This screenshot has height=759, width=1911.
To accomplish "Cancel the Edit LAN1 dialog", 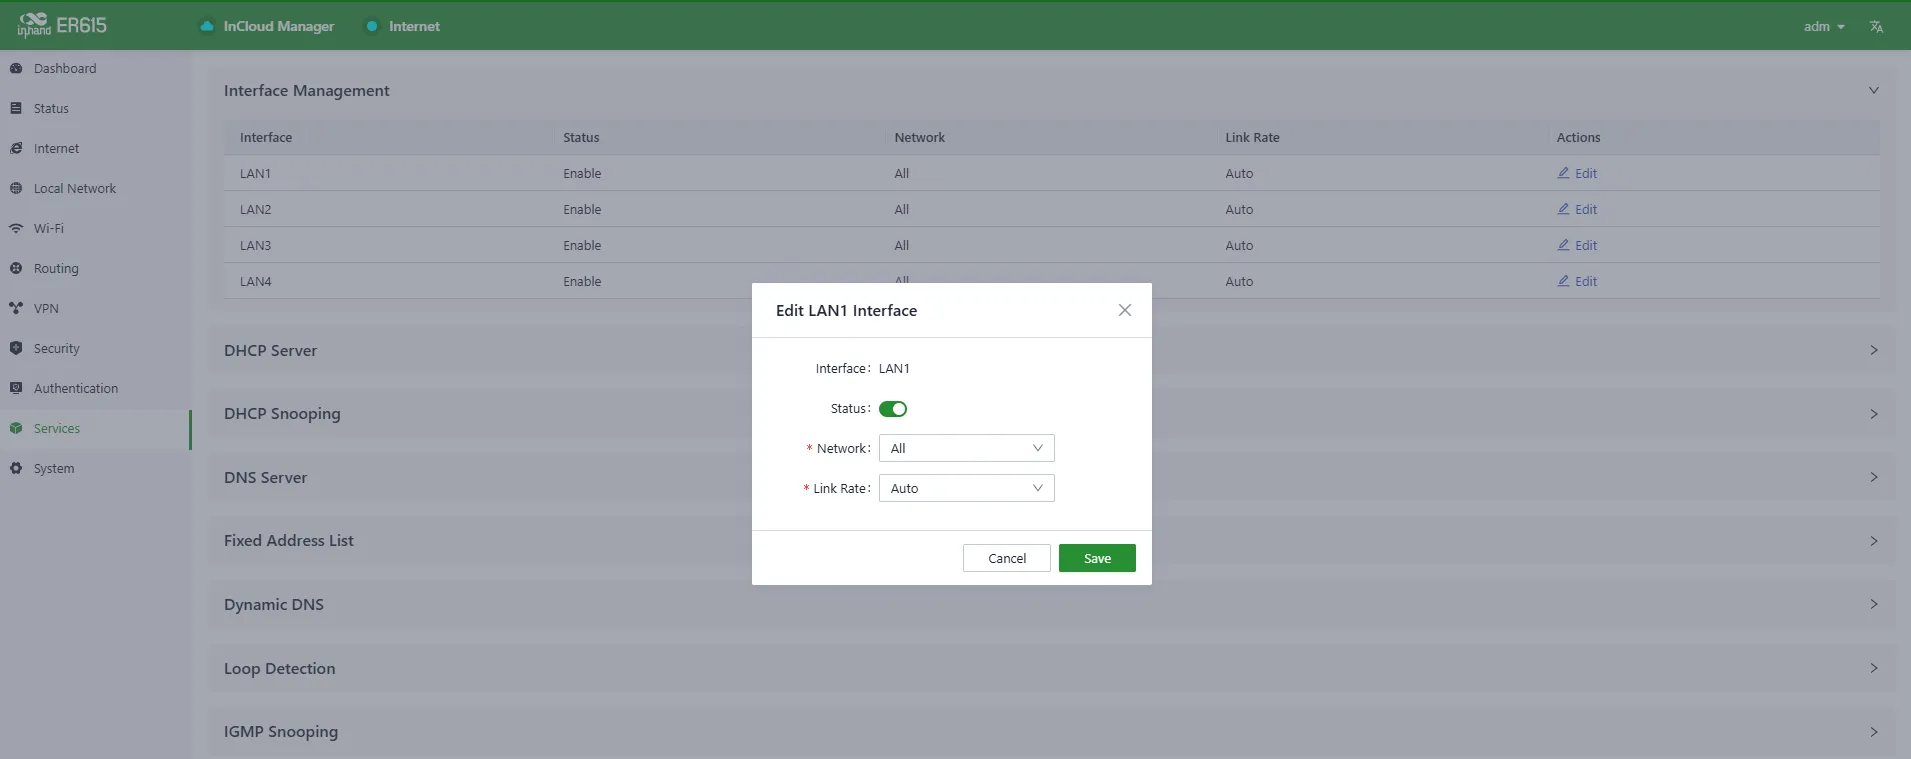I will pyautogui.click(x=1006, y=558).
